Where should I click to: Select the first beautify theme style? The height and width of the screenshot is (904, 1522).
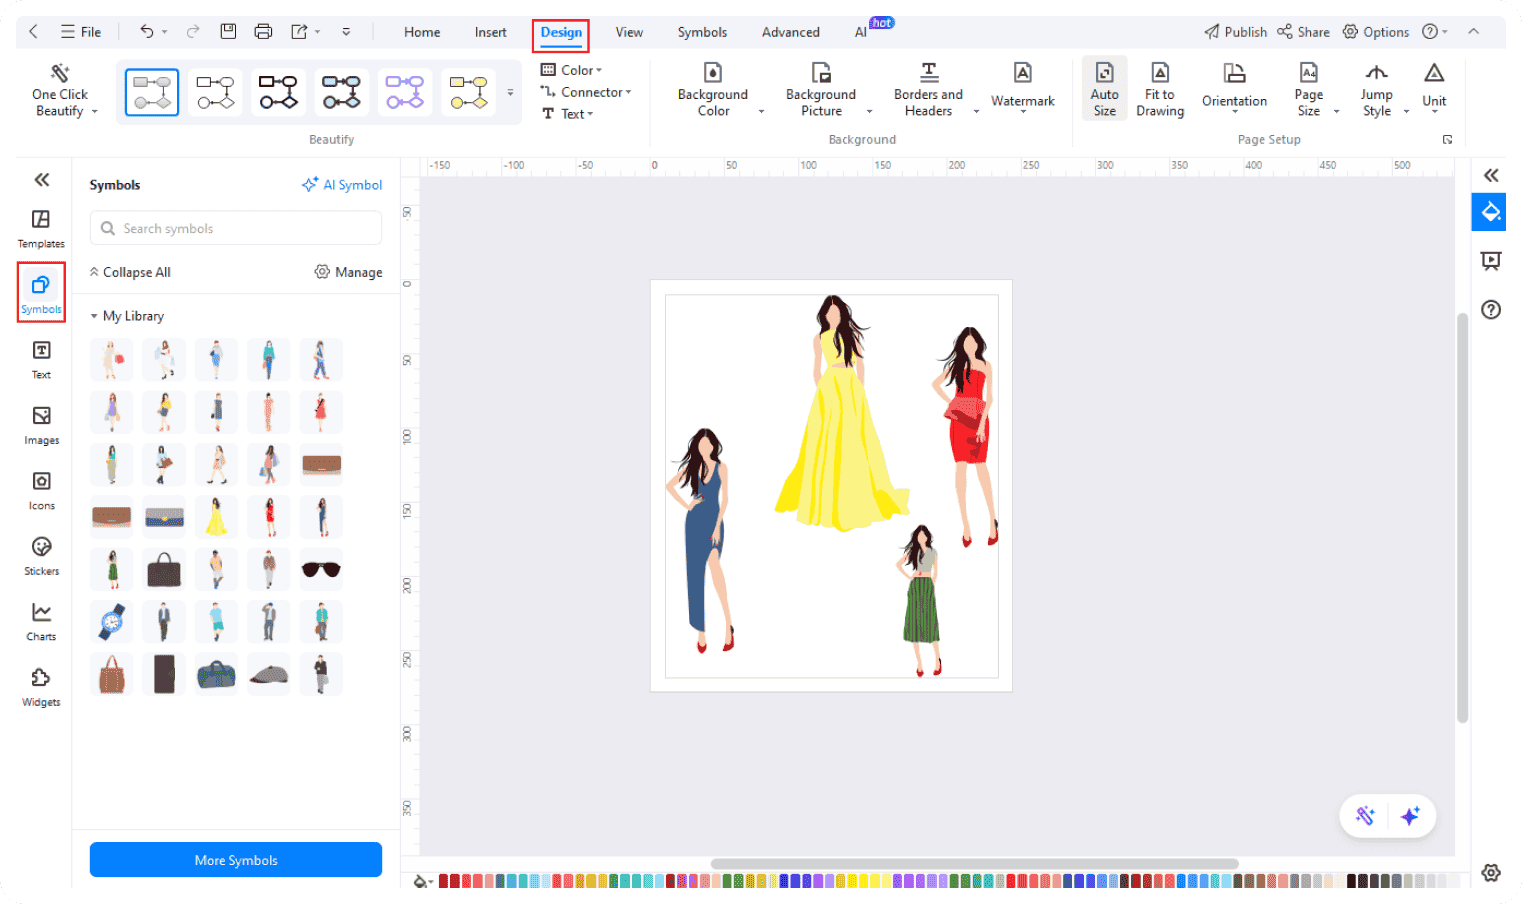(x=152, y=92)
